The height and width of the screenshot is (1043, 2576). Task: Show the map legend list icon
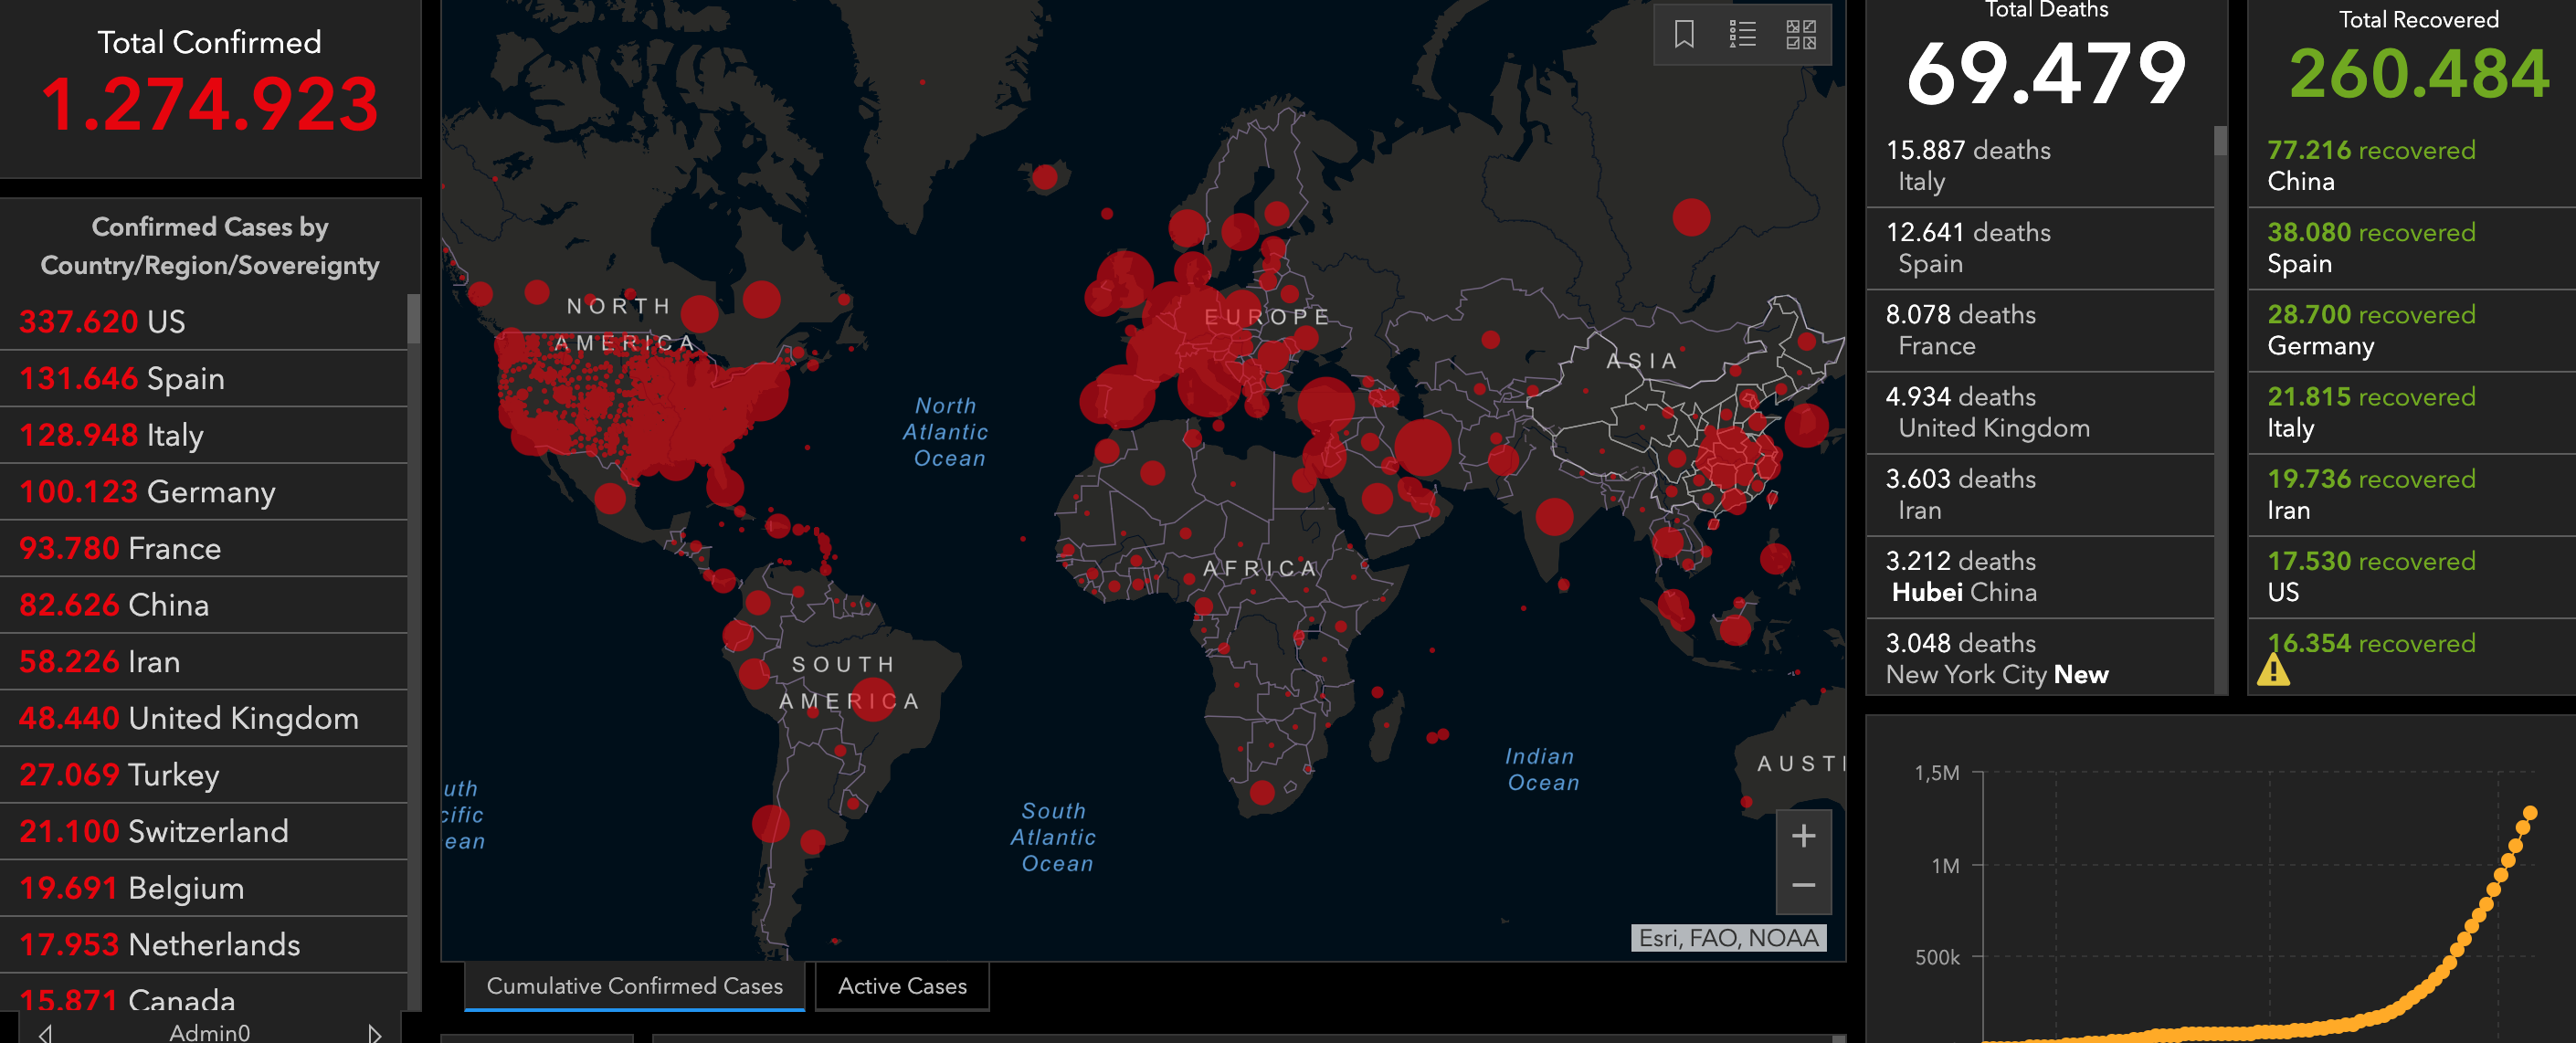1742,35
